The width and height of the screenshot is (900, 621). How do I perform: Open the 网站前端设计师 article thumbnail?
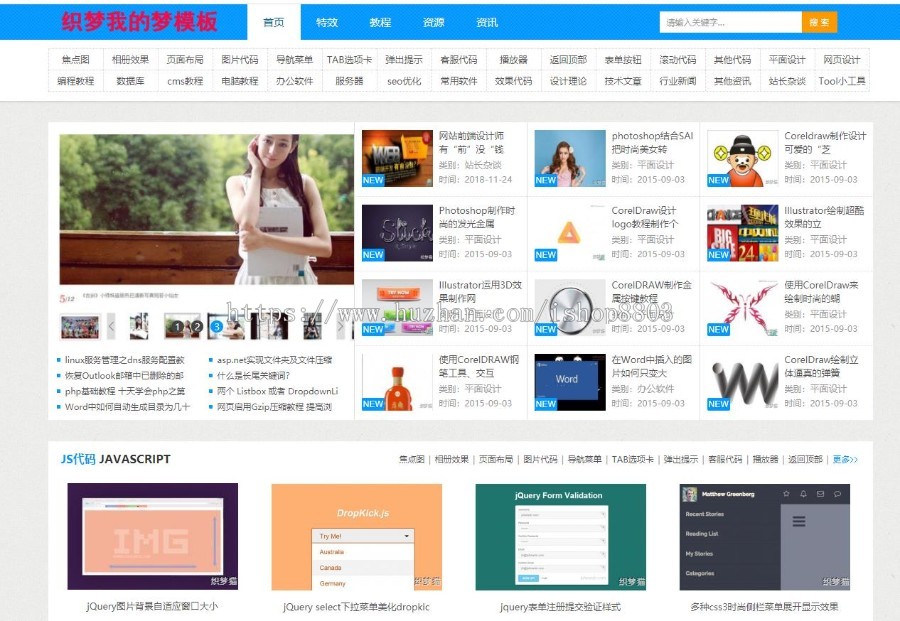(x=397, y=158)
